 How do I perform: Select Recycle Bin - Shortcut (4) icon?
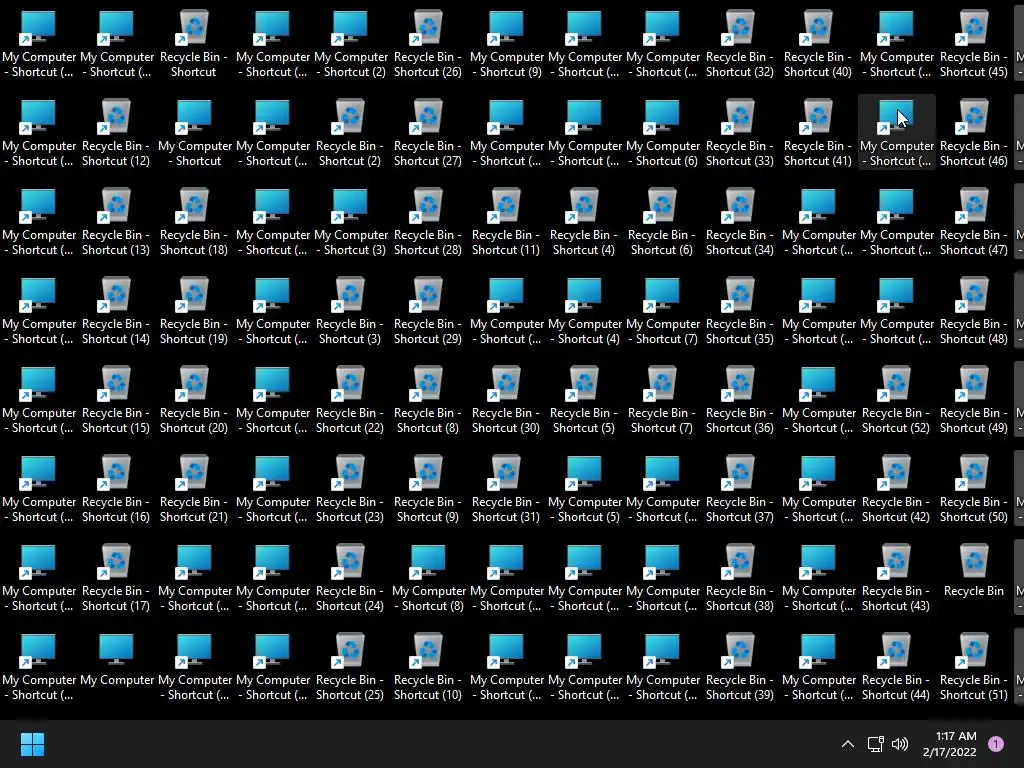pyautogui.click(x=584, y=221)
